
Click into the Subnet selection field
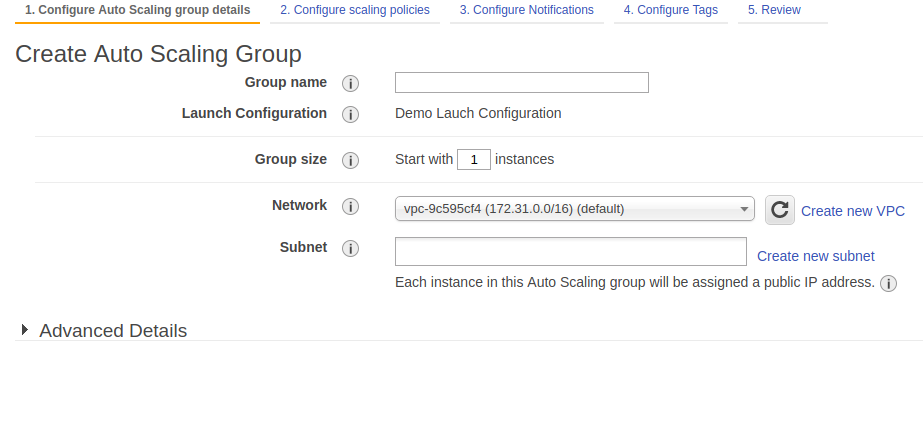[x=570, y=252]
